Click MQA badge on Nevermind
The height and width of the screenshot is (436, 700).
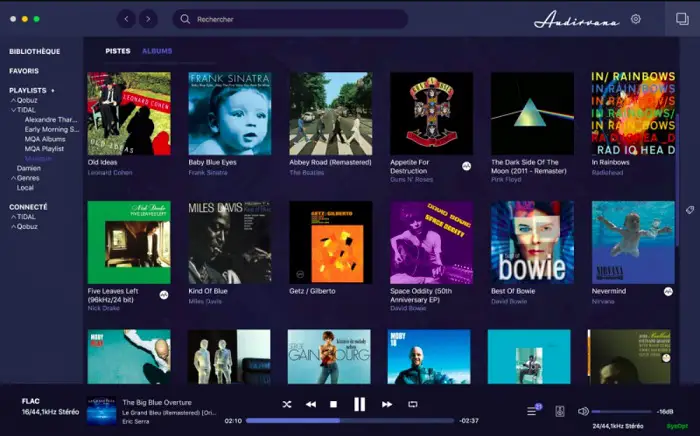coord(668,291)
